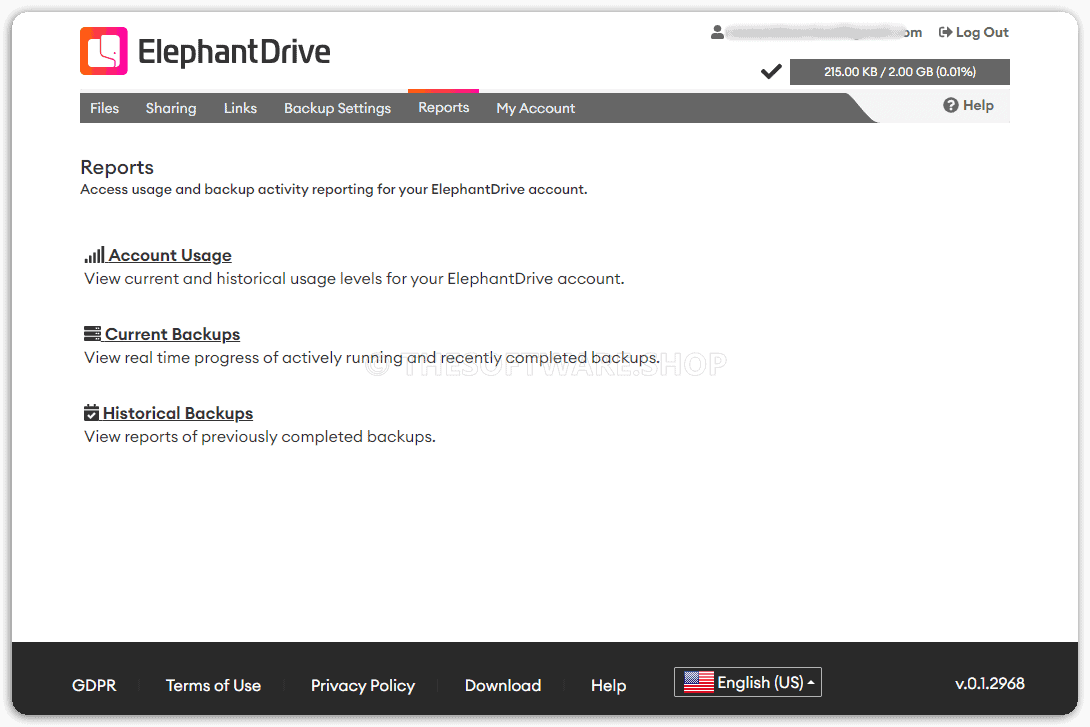Click the blurred account email address
This screenshot has height=727, width=1090.
(824, 33)
